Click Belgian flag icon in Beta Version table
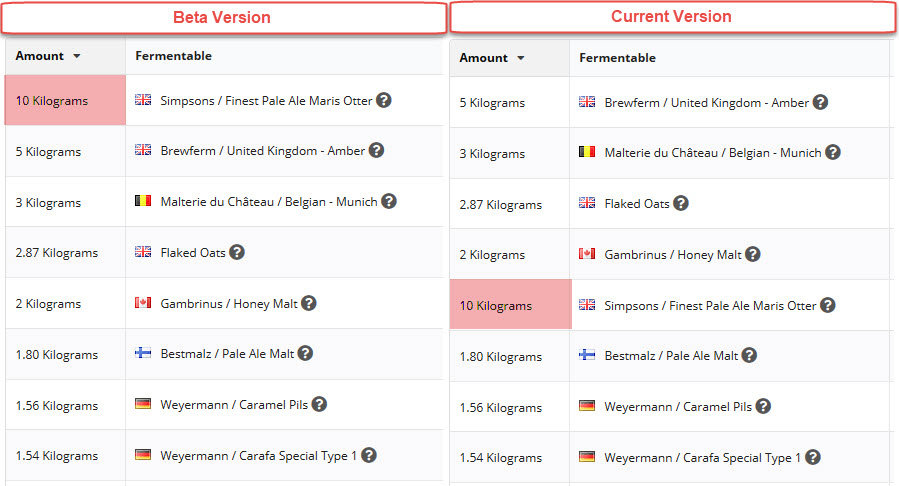 [143, 201]
